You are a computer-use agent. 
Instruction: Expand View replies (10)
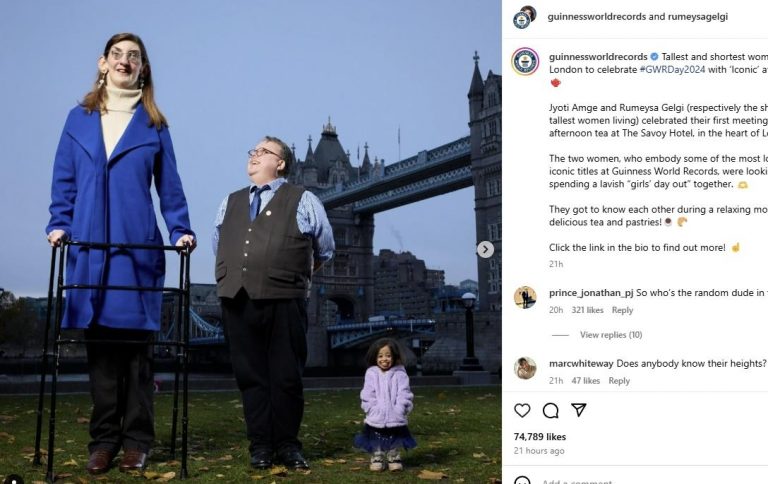[x=611, y=335]
